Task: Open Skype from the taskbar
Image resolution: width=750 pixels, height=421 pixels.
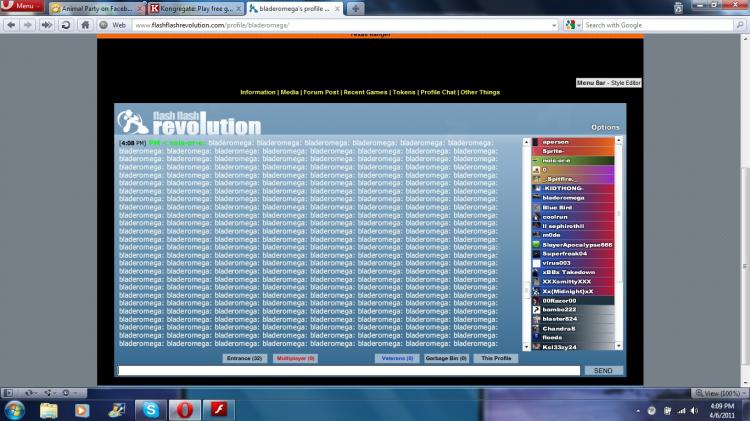Action: click(151, 410)
